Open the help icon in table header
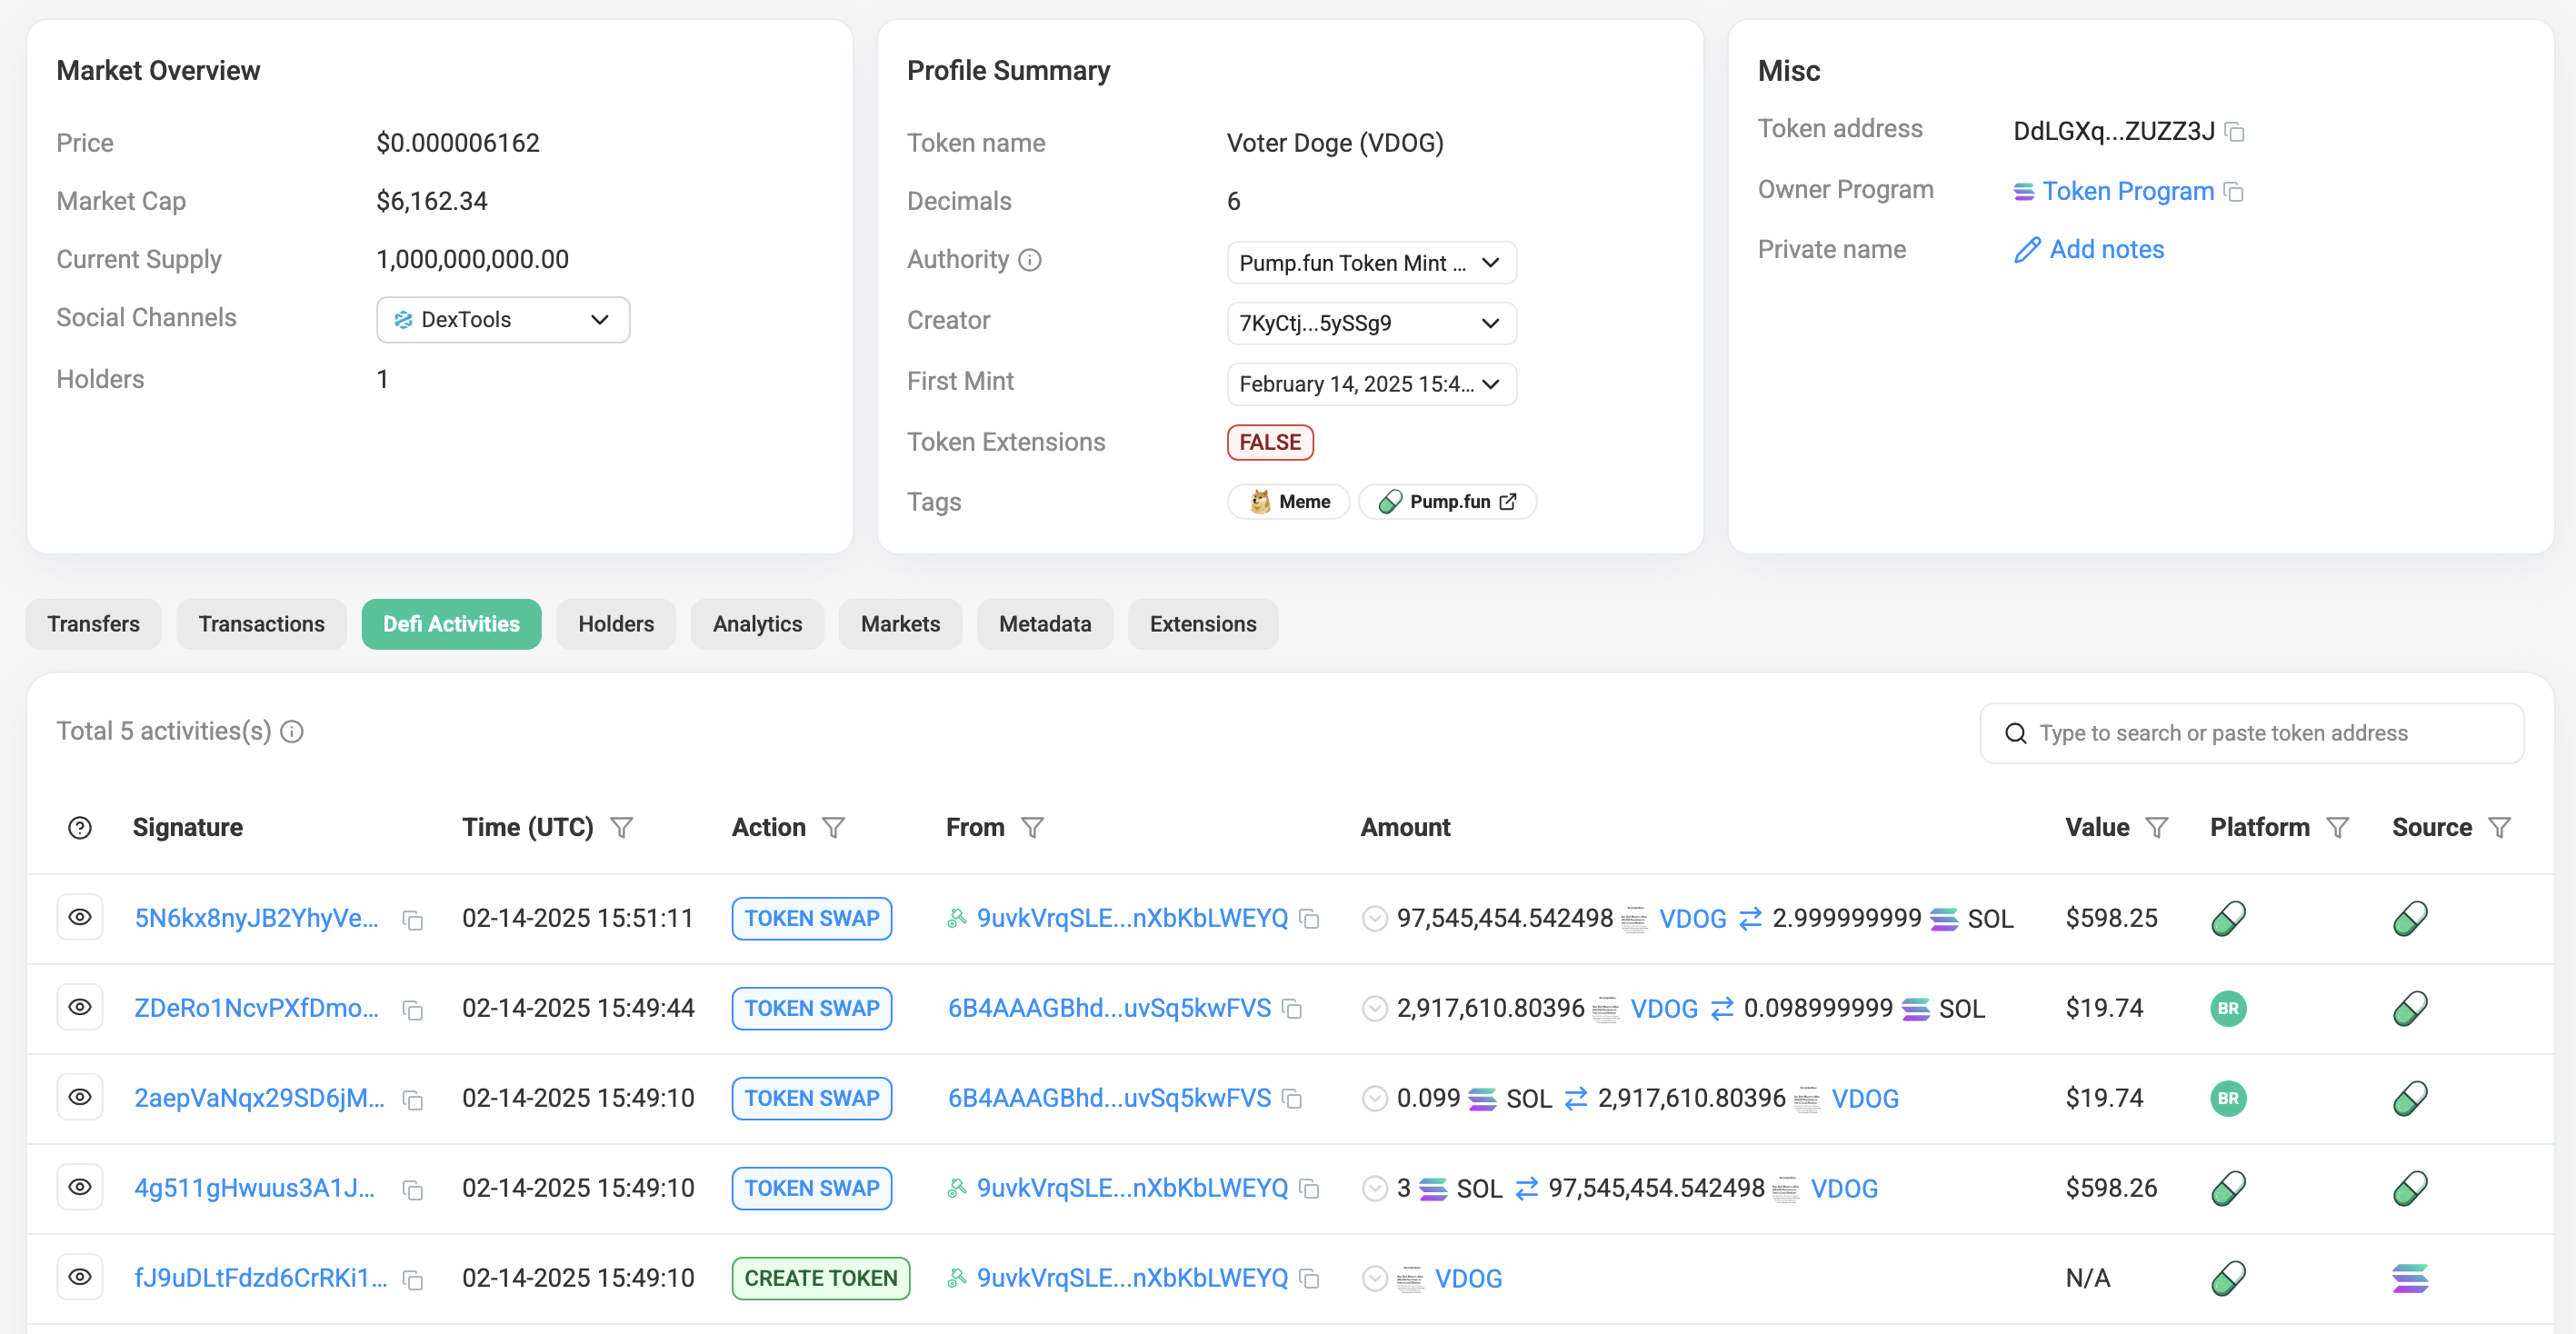This screenshot has width=2576, height=1334. tap(80, 828)
